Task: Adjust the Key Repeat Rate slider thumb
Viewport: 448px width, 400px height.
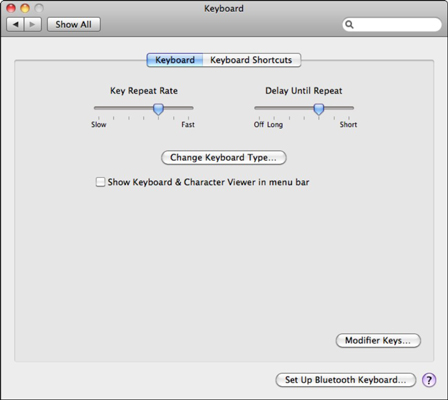Action: (158, 109)
